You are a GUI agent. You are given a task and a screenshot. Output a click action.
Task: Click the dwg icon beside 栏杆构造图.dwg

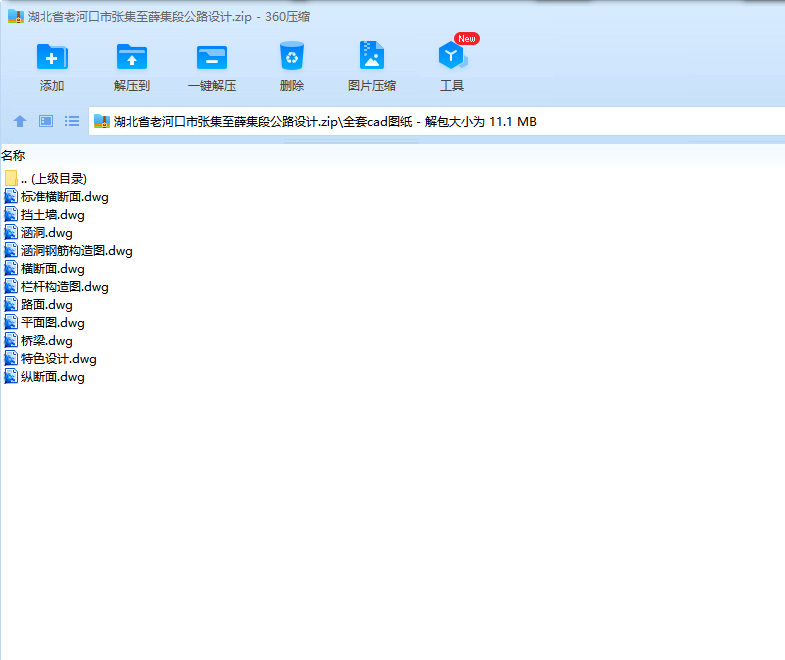(x=11, y=286)
